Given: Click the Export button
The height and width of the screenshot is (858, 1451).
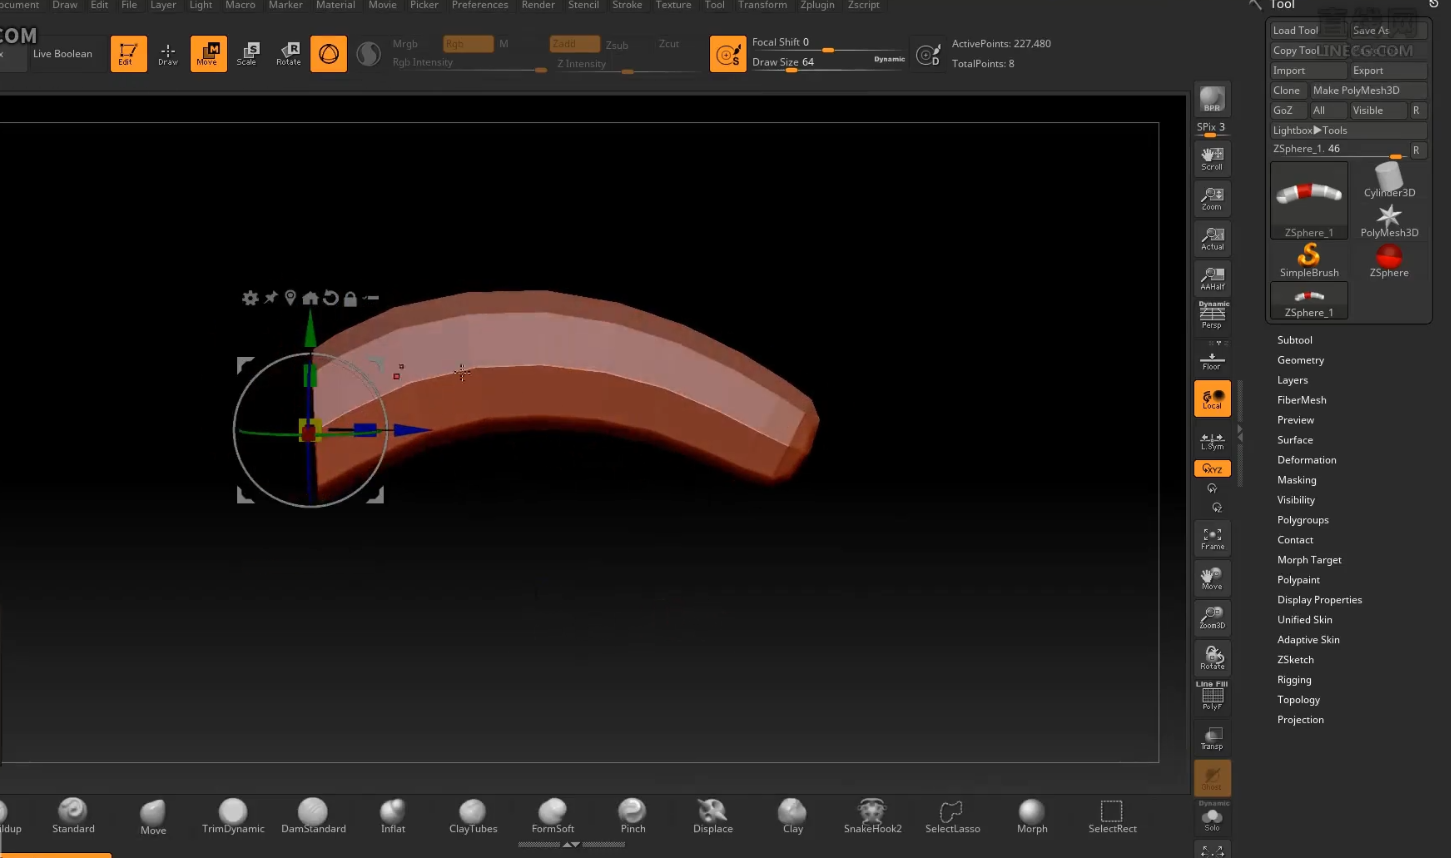Looking at the screenshot, I should [1387, 70].
